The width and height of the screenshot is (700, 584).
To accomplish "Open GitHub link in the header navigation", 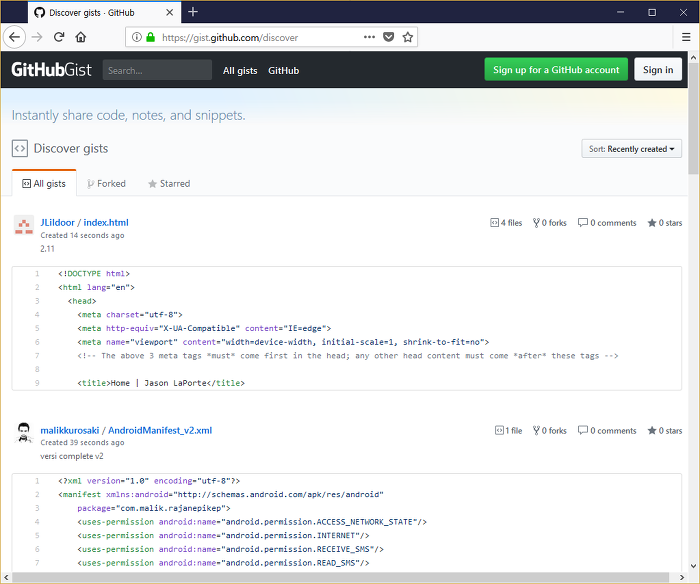I will click(283, 71).
